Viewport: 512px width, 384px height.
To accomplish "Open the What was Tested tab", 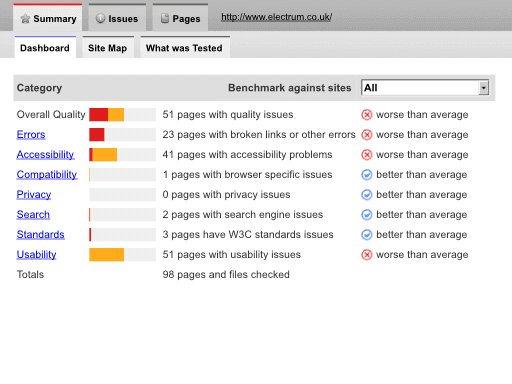I will click(184, 47).
